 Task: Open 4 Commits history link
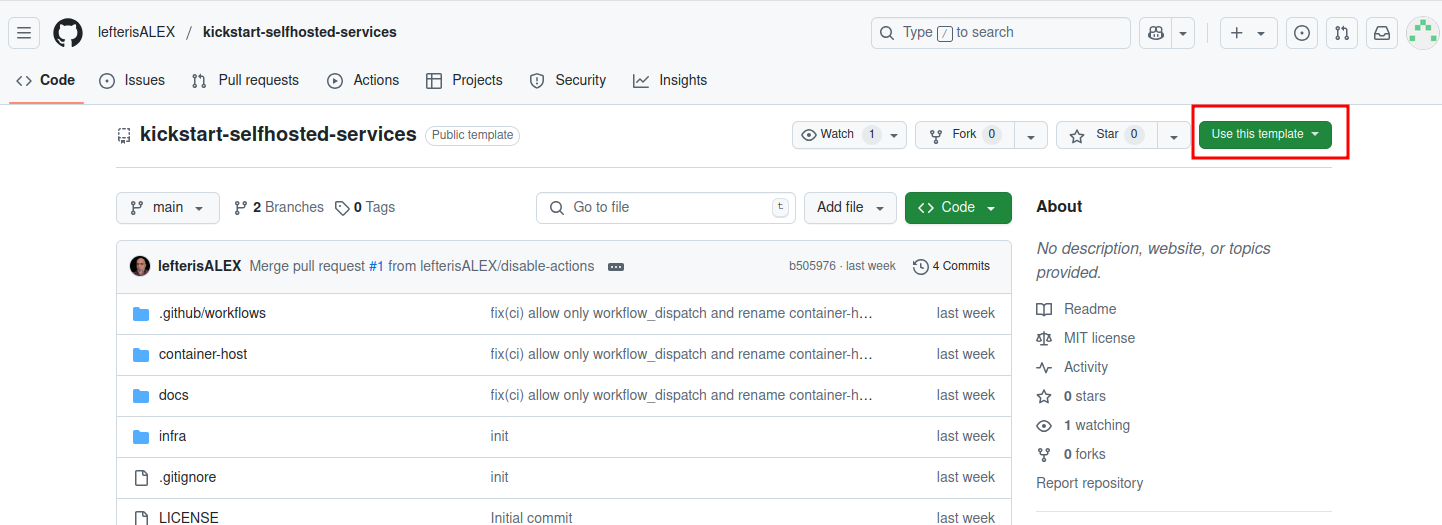951,267
